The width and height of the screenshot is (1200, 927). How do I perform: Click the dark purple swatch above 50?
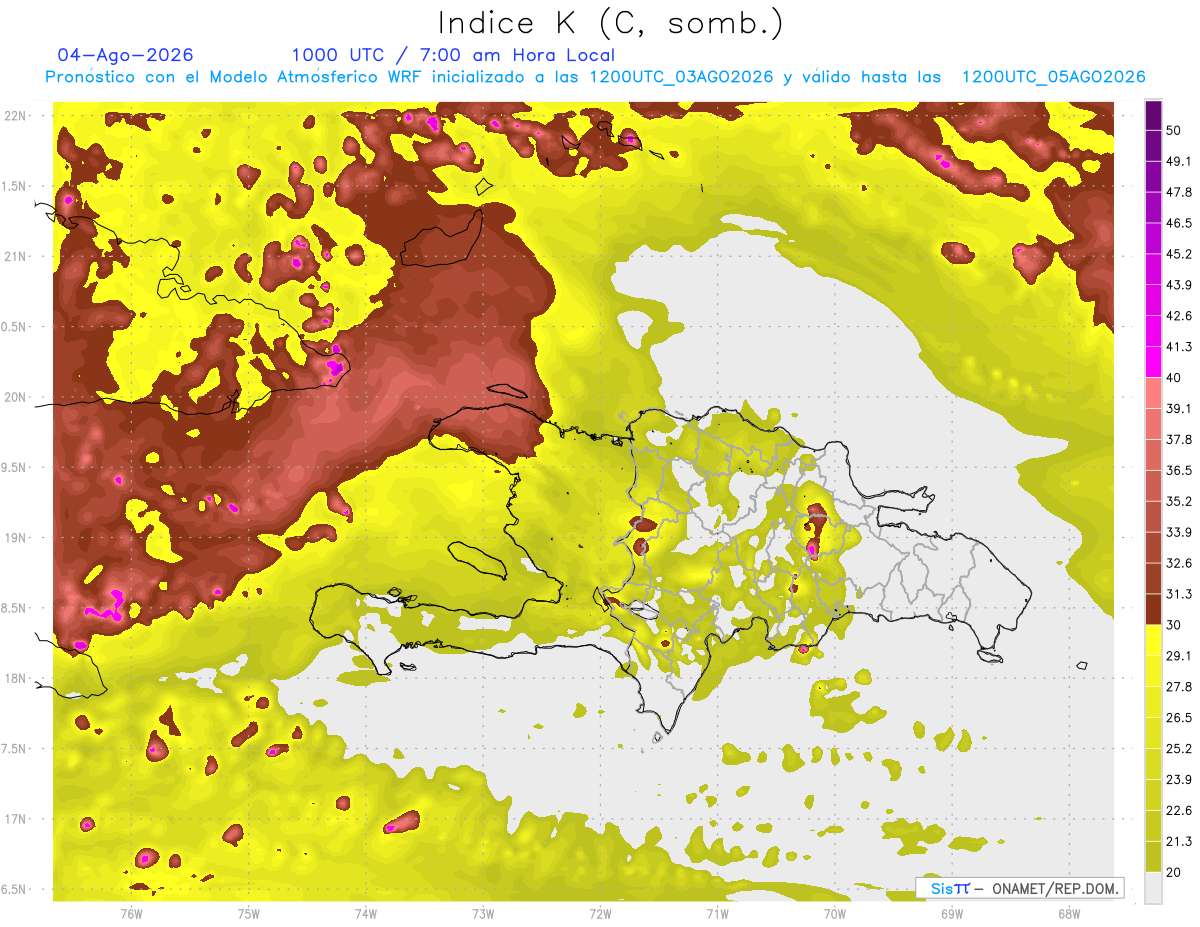point(1153,115)
